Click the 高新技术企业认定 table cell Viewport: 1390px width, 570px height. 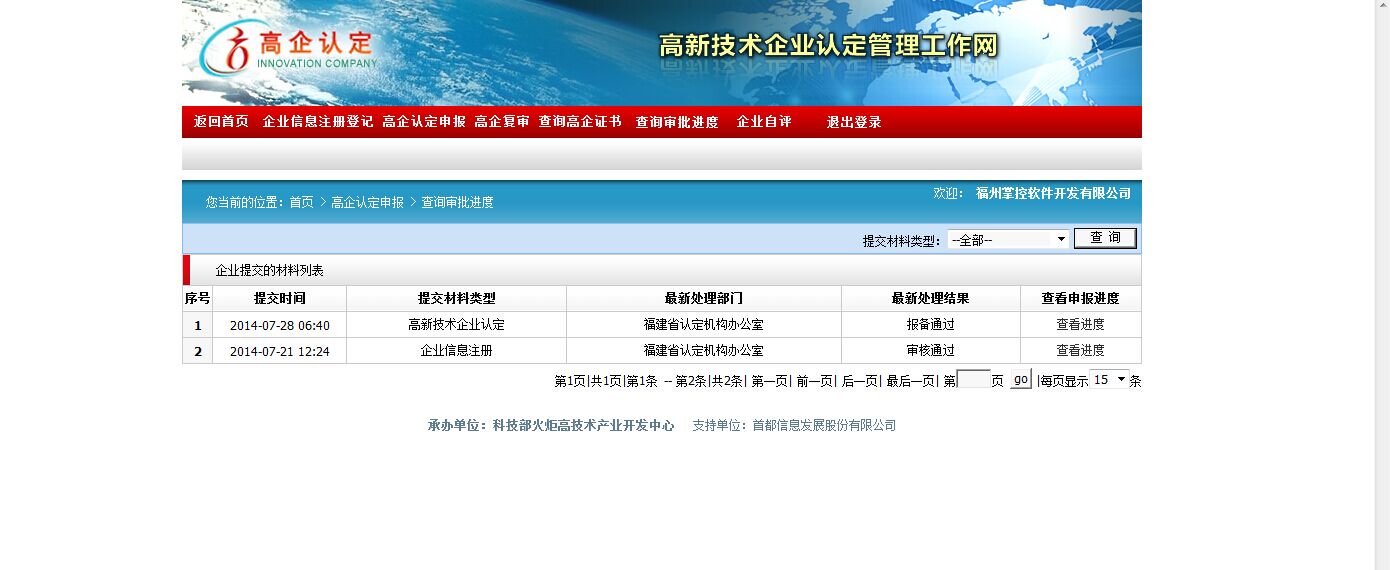point(457,325)
